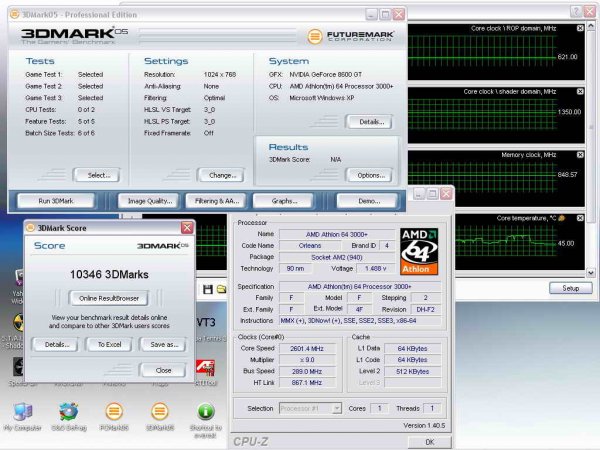Screen dimensions: 600x450
Task: Close the Memory clock graph panel
Action: coord(580,155)
